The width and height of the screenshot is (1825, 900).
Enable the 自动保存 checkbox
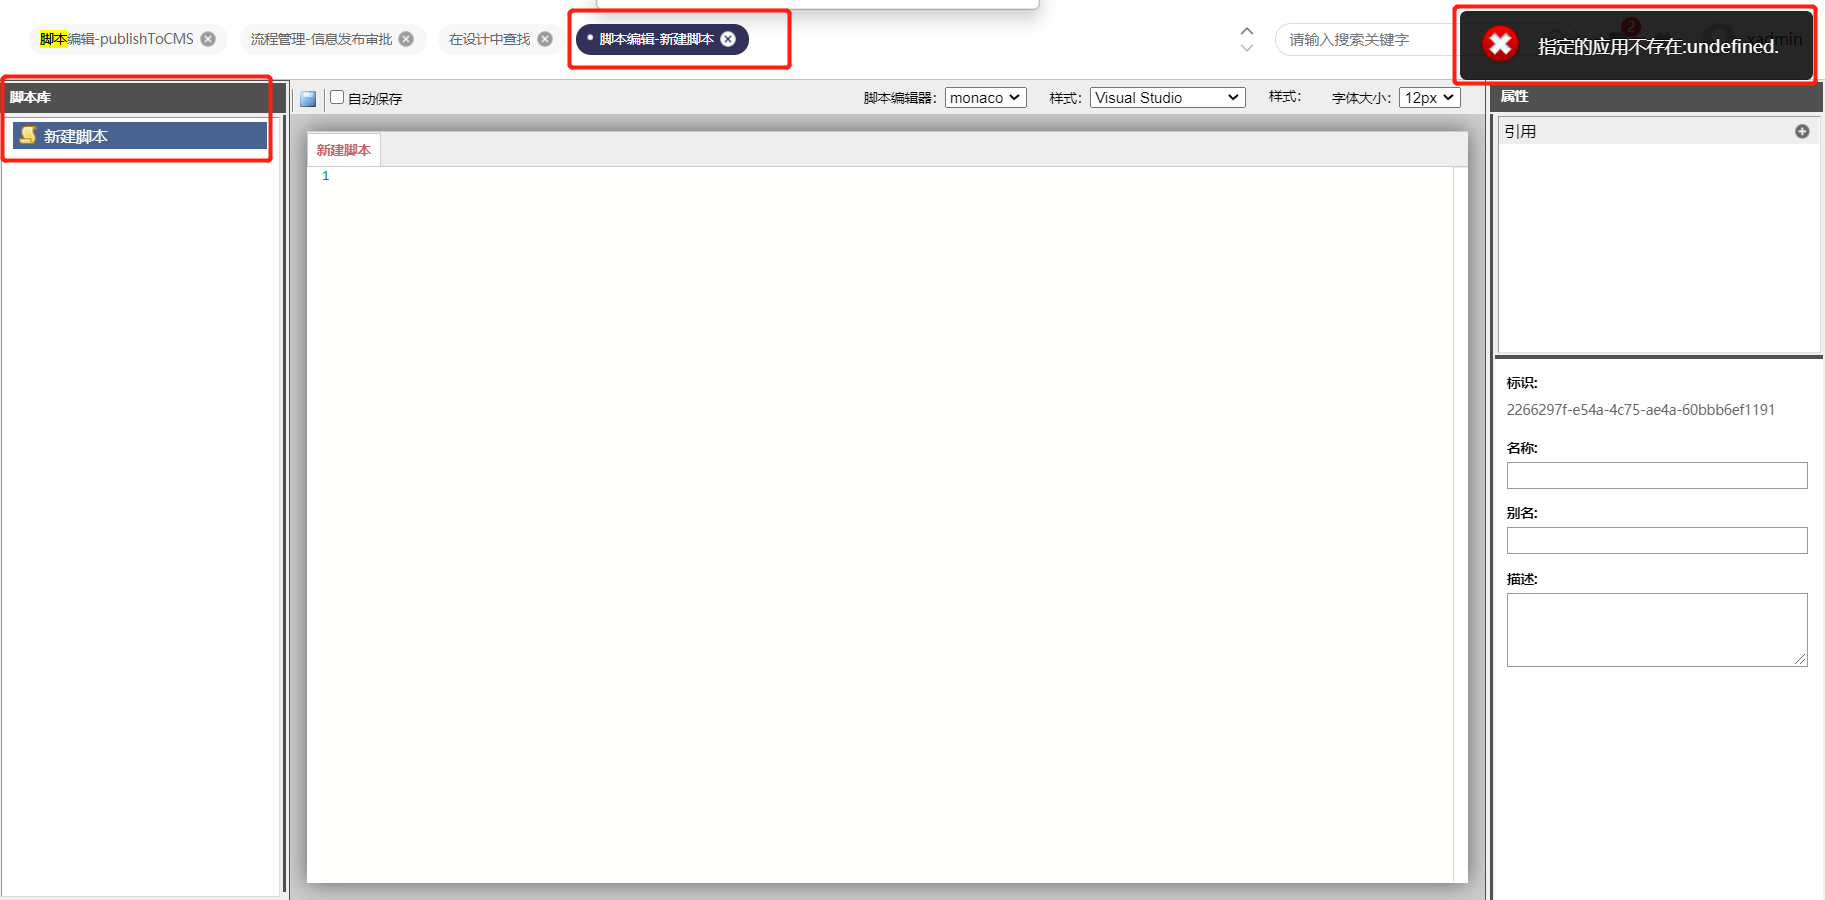tap(337, 97)
